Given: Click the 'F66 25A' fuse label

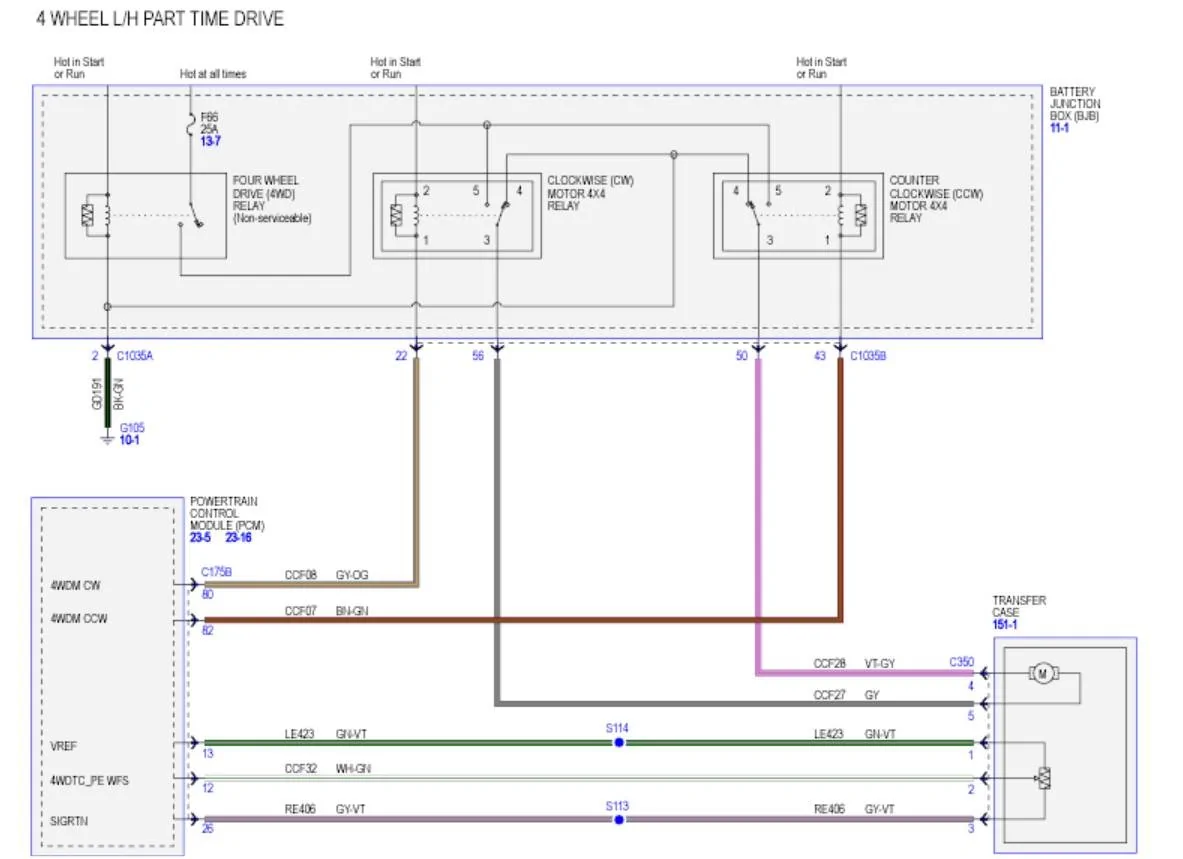Looking at the screenshot, I should pos(210,123).
